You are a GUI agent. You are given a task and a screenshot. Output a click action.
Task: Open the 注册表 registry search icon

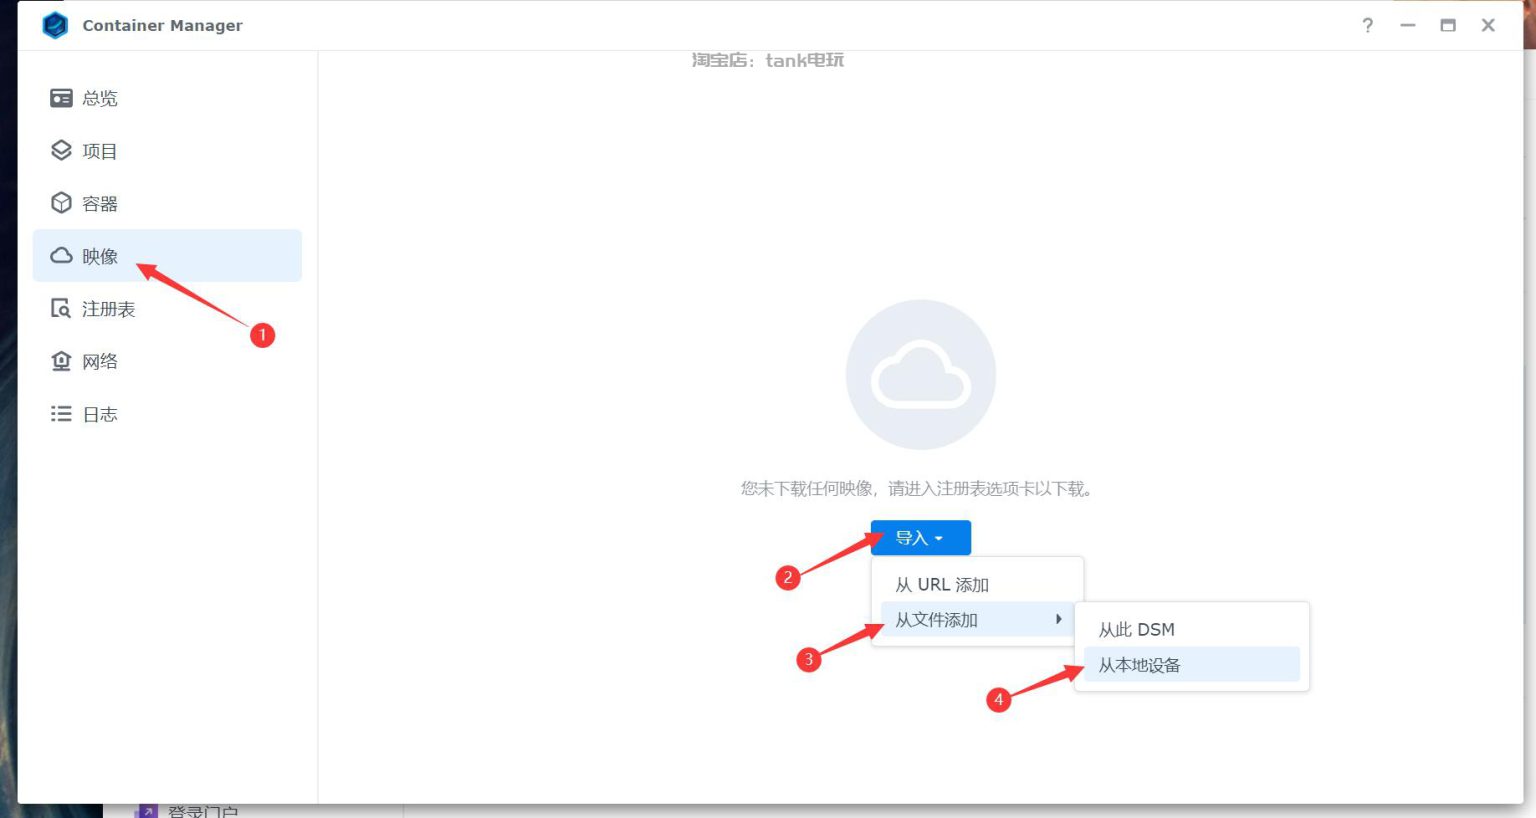(61, 308)
